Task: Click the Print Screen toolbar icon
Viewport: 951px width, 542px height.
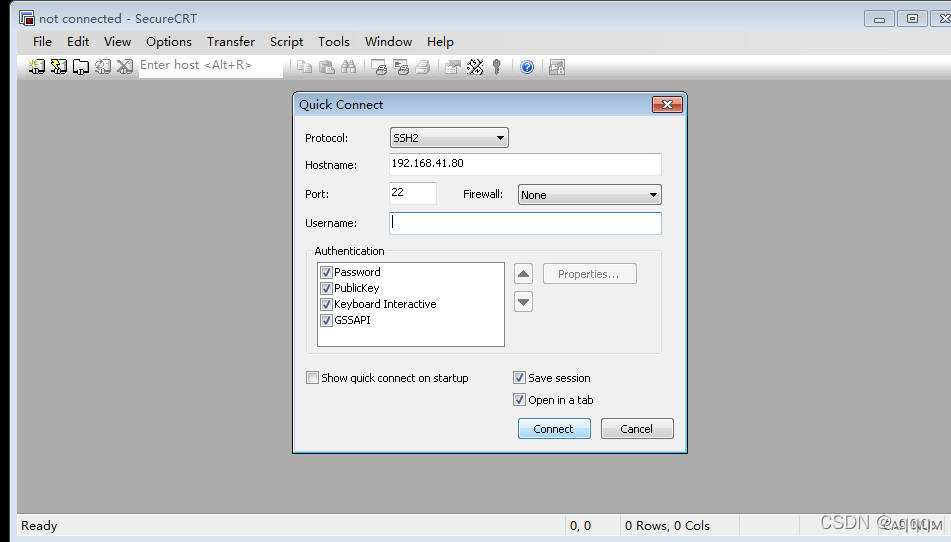Action: pos(379,67)
